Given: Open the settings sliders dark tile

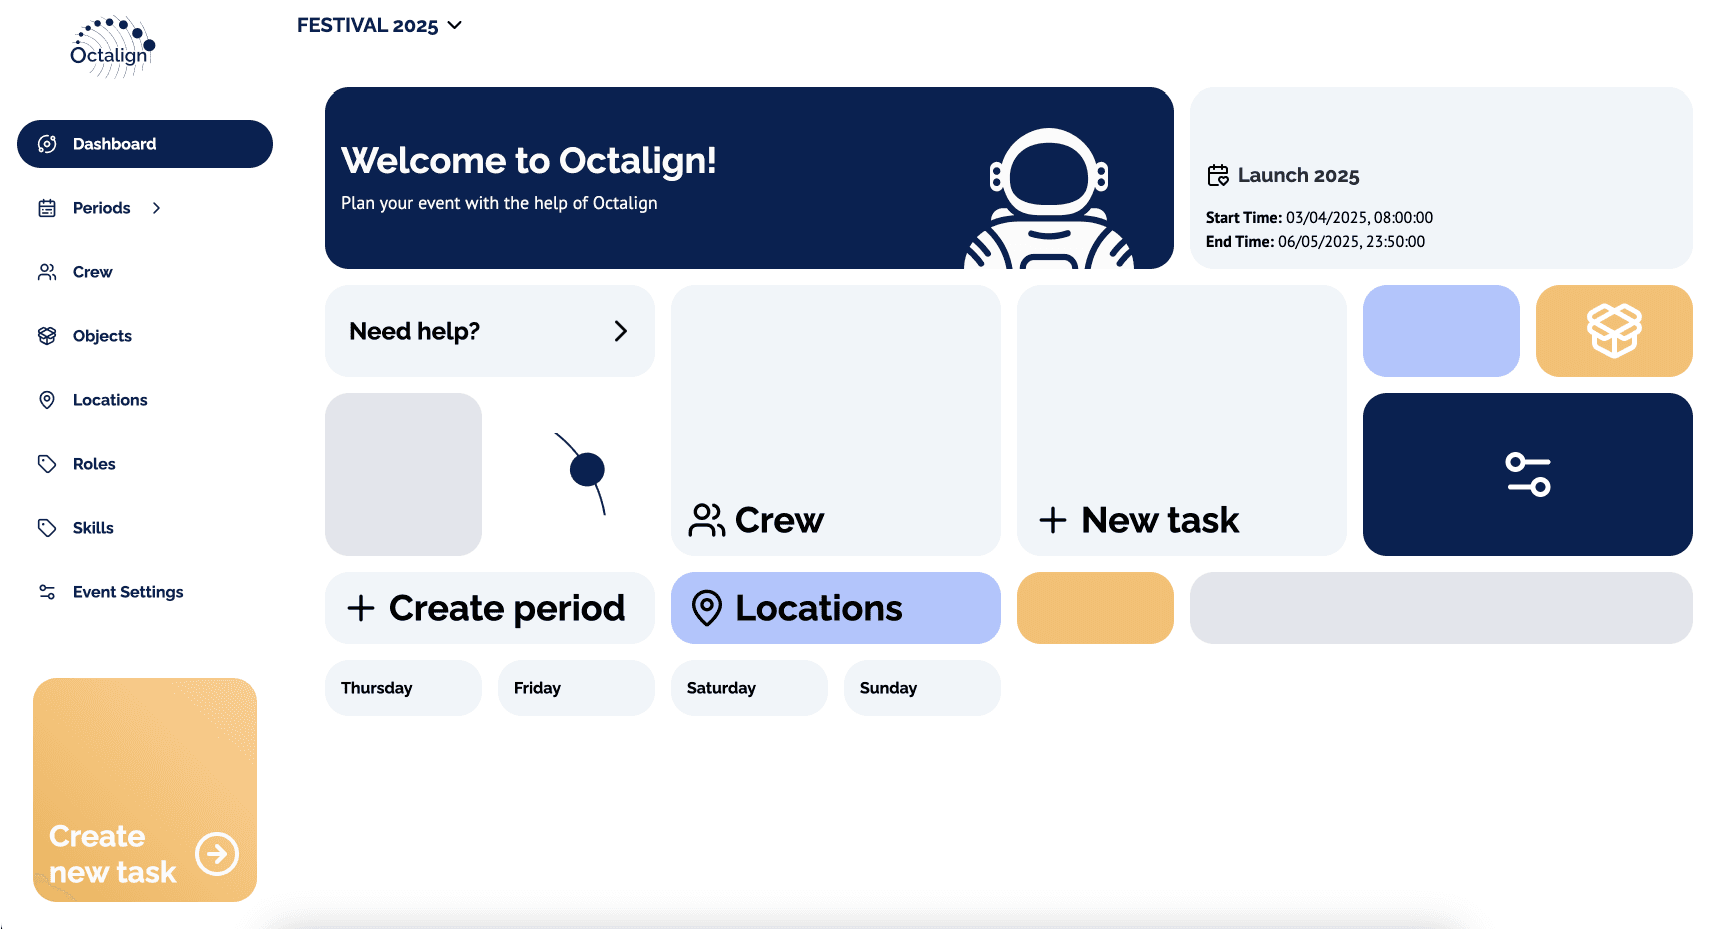Looking at the screenshot, I should click(x=1527, y=474).
